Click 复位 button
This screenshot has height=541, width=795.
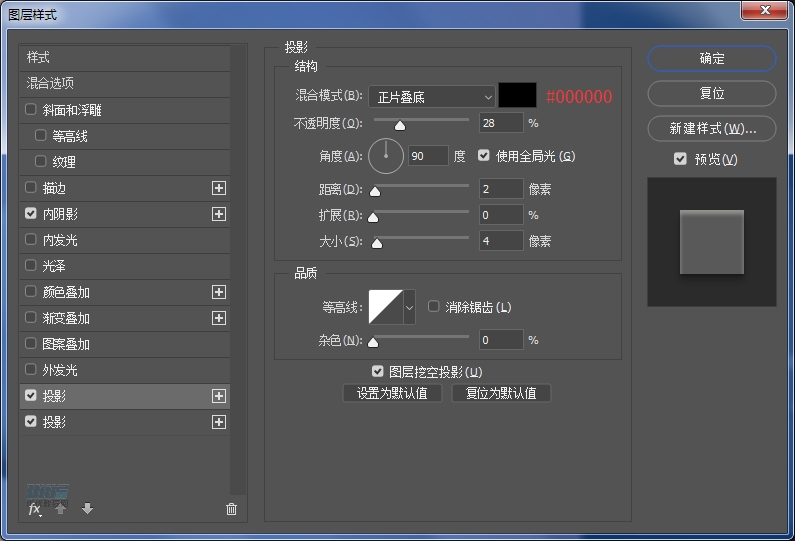[712, 93]
